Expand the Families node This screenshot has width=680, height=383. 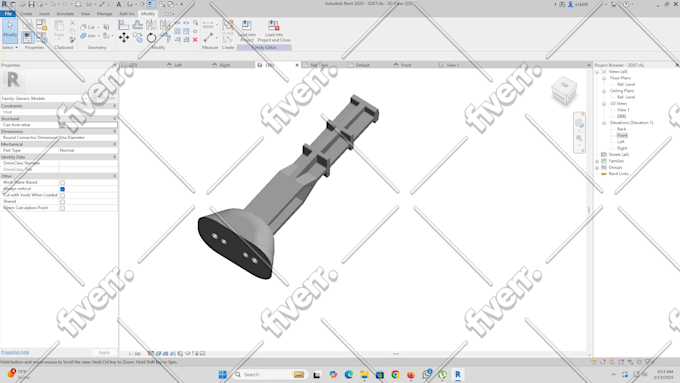tap(597, 161)
